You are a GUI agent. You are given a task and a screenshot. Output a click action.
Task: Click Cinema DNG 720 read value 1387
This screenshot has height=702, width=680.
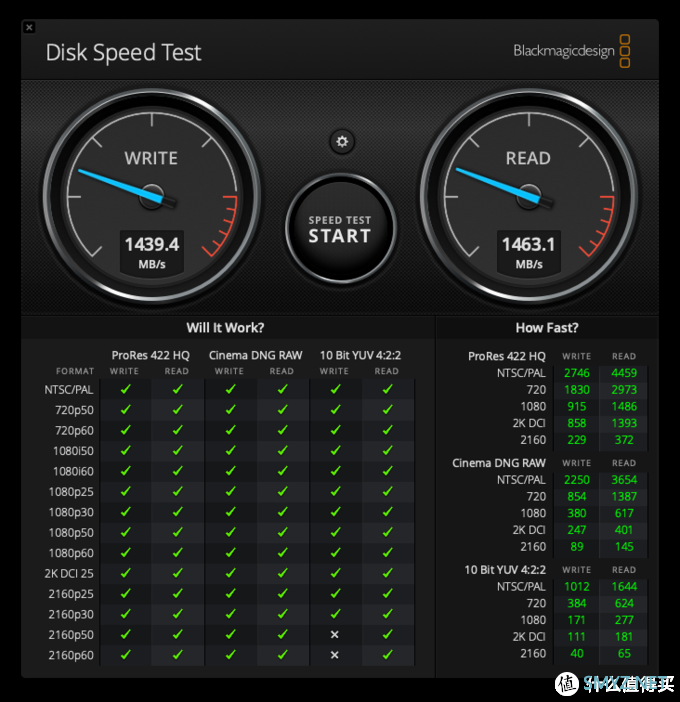tap(624, 497)
